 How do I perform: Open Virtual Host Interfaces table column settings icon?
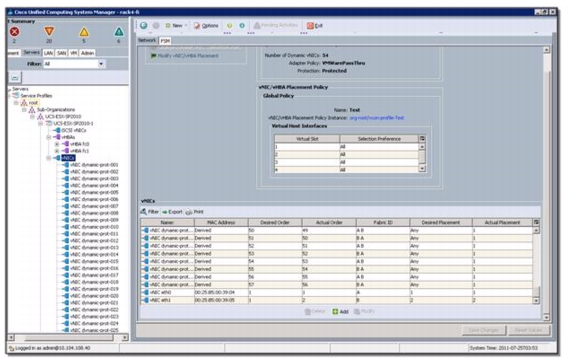pyautogui.click(x=422, y=138)
